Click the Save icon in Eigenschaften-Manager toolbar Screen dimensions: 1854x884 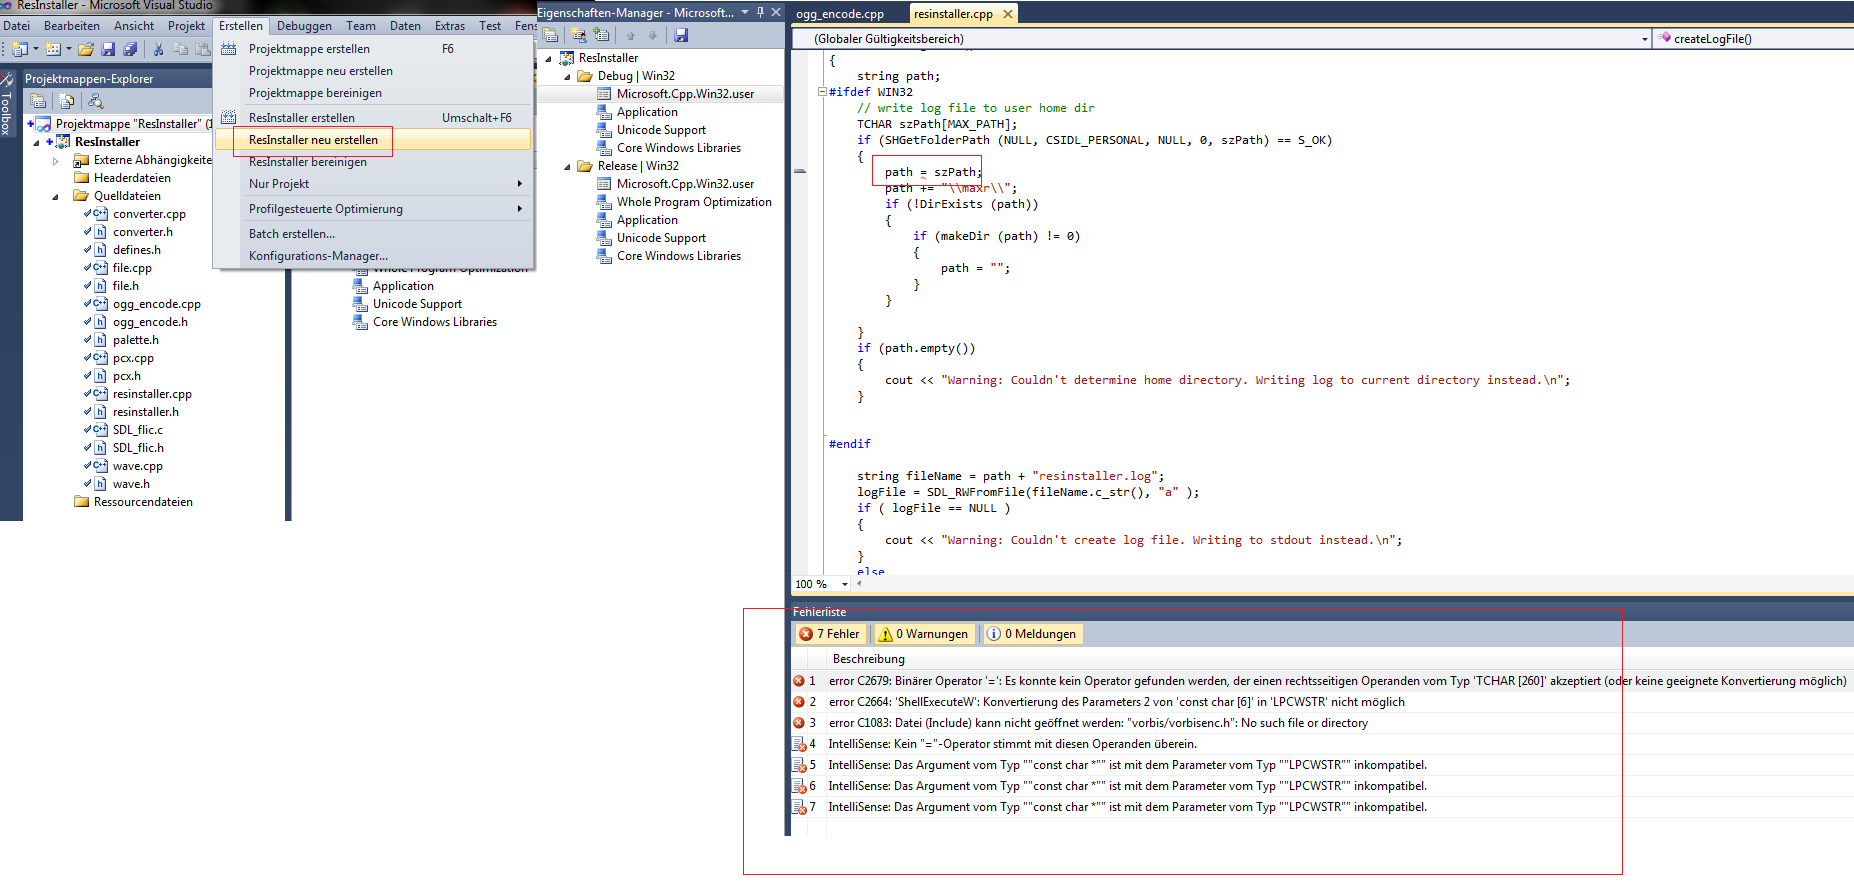[x=681, y=35]
